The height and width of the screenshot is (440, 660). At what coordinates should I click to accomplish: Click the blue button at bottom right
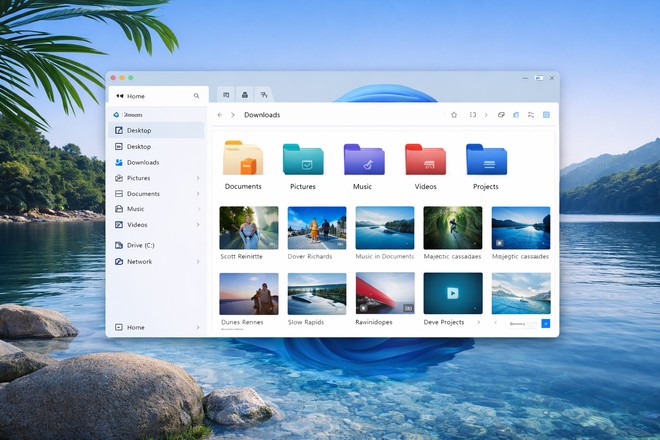[545, 323]
